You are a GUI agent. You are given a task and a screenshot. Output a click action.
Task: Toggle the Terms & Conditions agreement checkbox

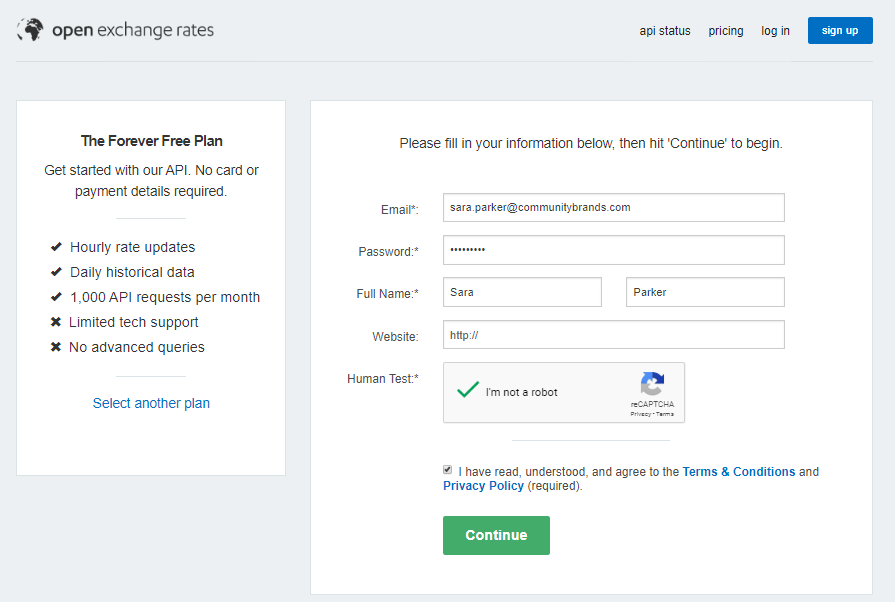(x=447, y=470)
